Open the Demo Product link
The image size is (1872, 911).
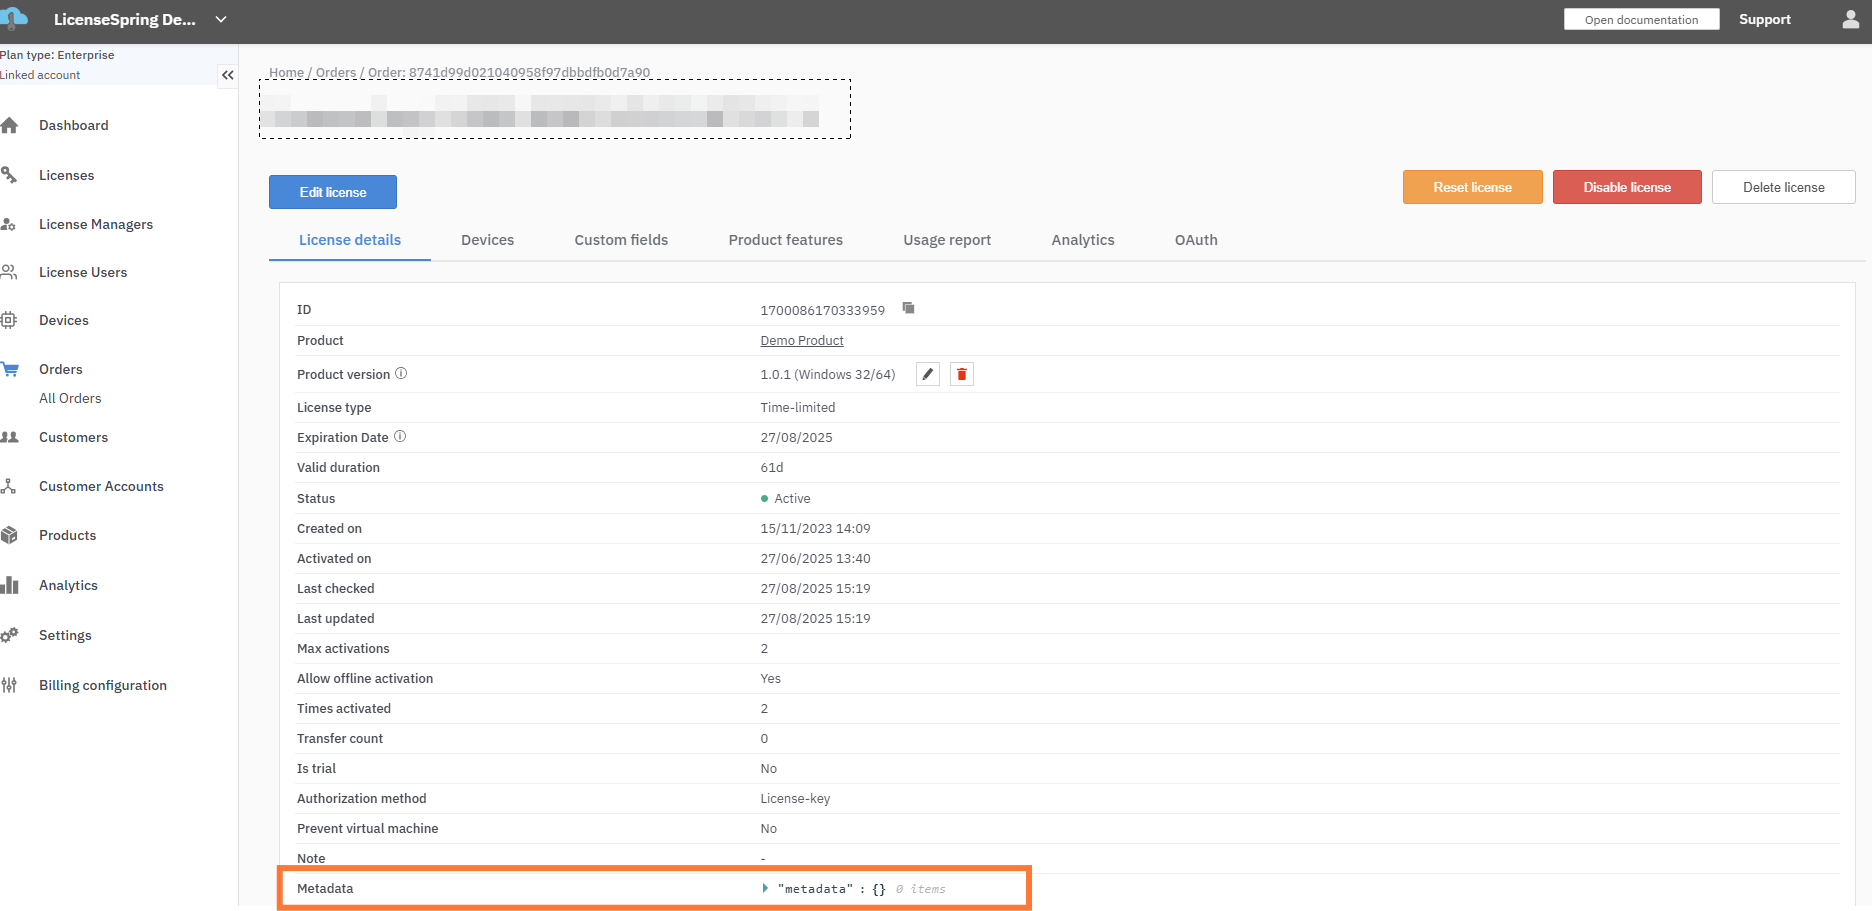(x=801, y=340)
